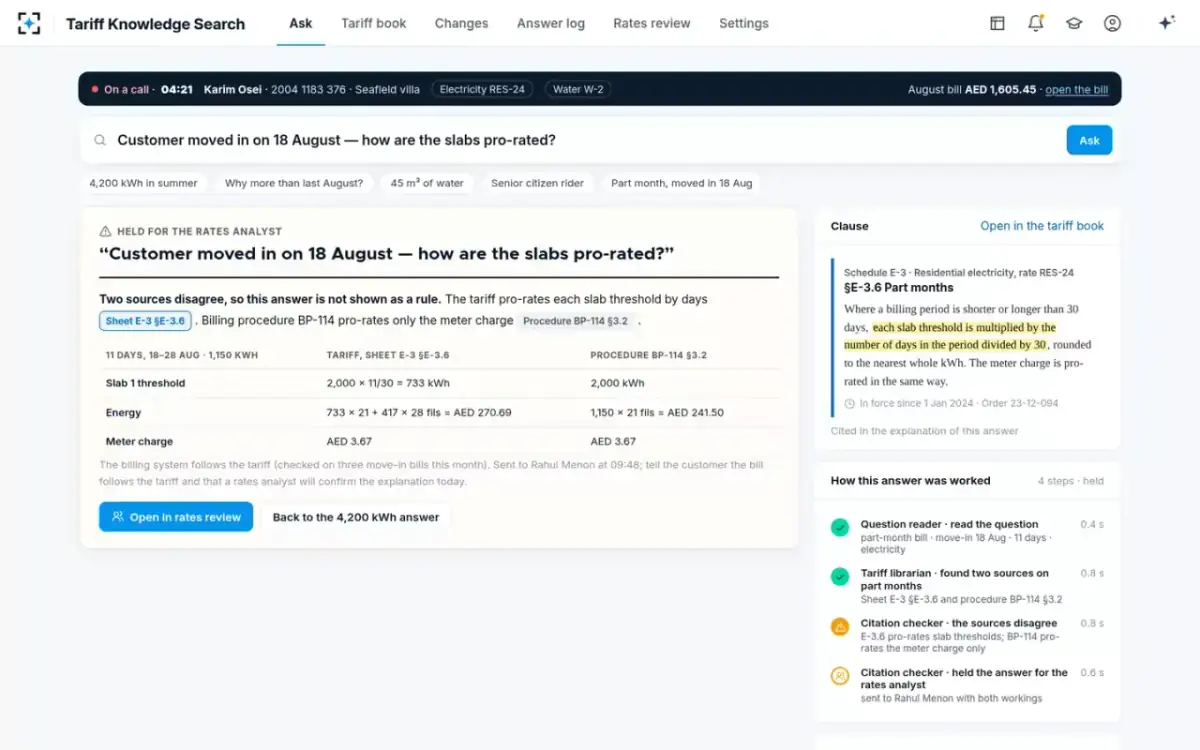Click the §E-3.6 Part months heading
The height and width of the screenshot is (750, 1200).
pos(898,288)
